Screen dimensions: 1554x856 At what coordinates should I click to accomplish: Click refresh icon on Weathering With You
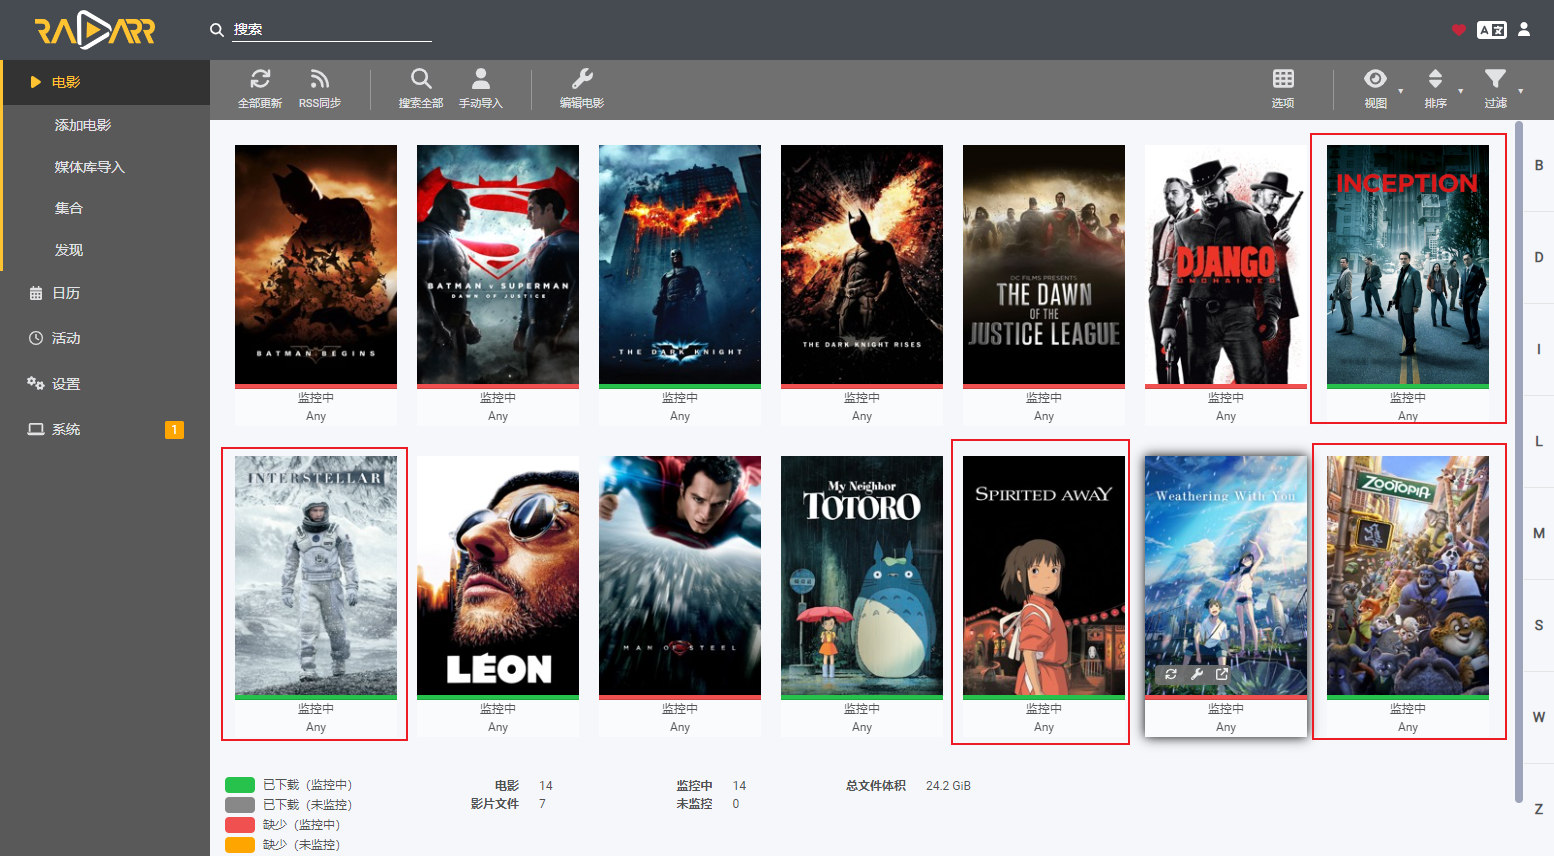[x=1171, y=674]
